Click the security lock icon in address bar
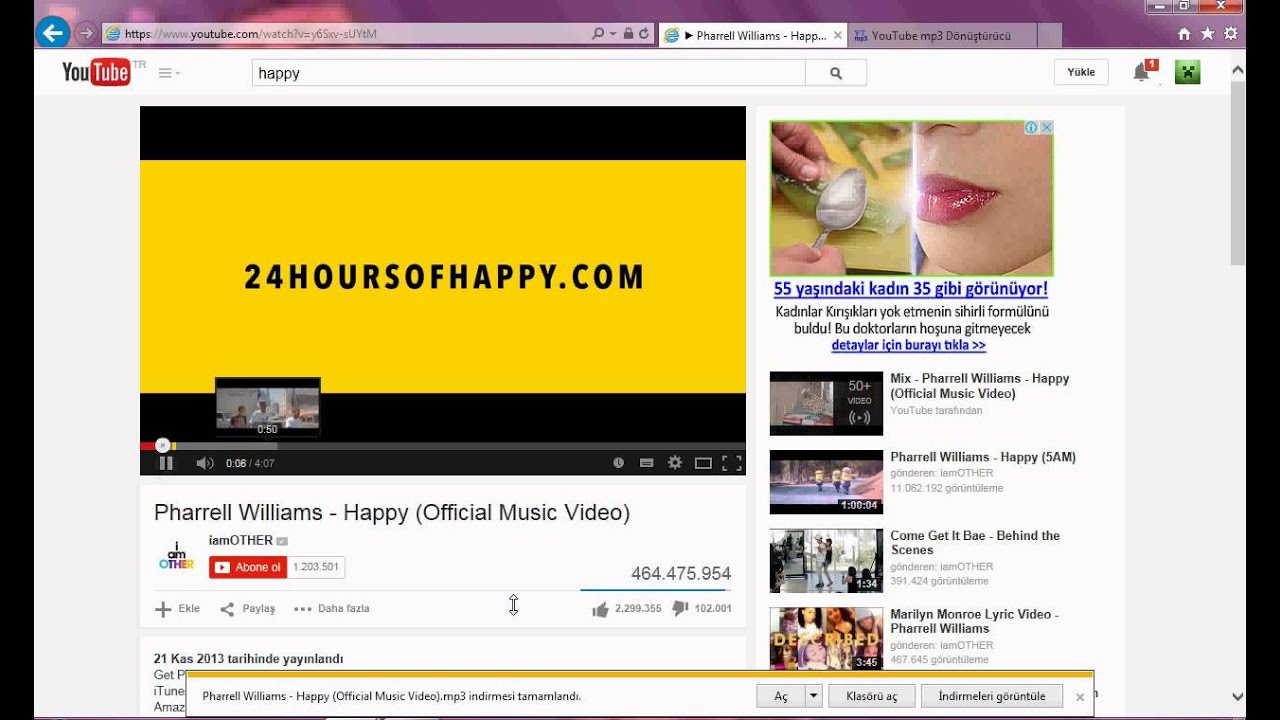 coord(627,33)
